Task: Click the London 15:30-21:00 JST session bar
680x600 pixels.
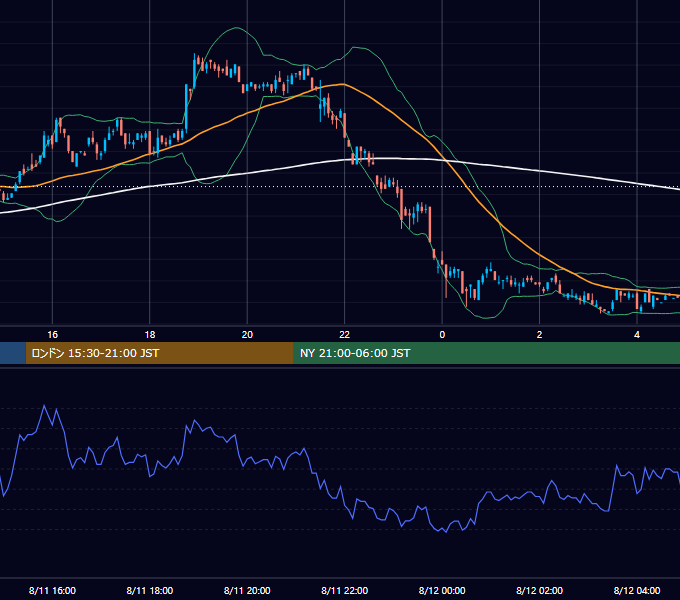Action: pos(160,353)
